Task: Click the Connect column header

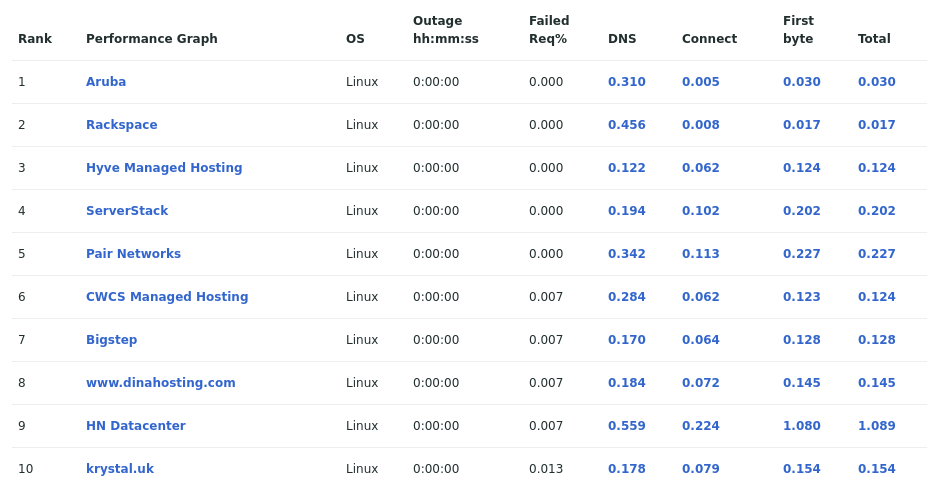Action: (709, 39)
